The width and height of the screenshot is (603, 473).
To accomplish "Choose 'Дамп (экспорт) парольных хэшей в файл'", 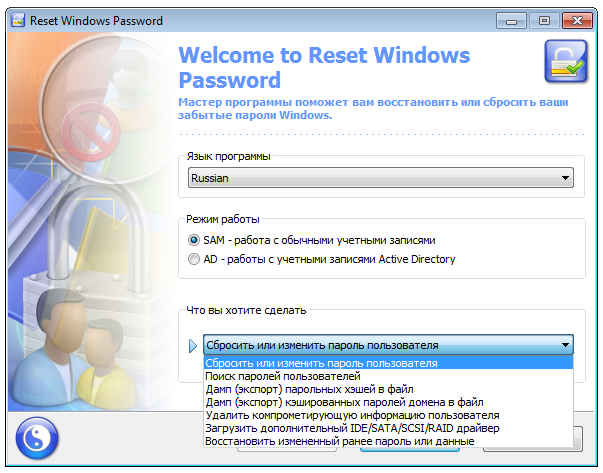I will (x=388, y=389).
